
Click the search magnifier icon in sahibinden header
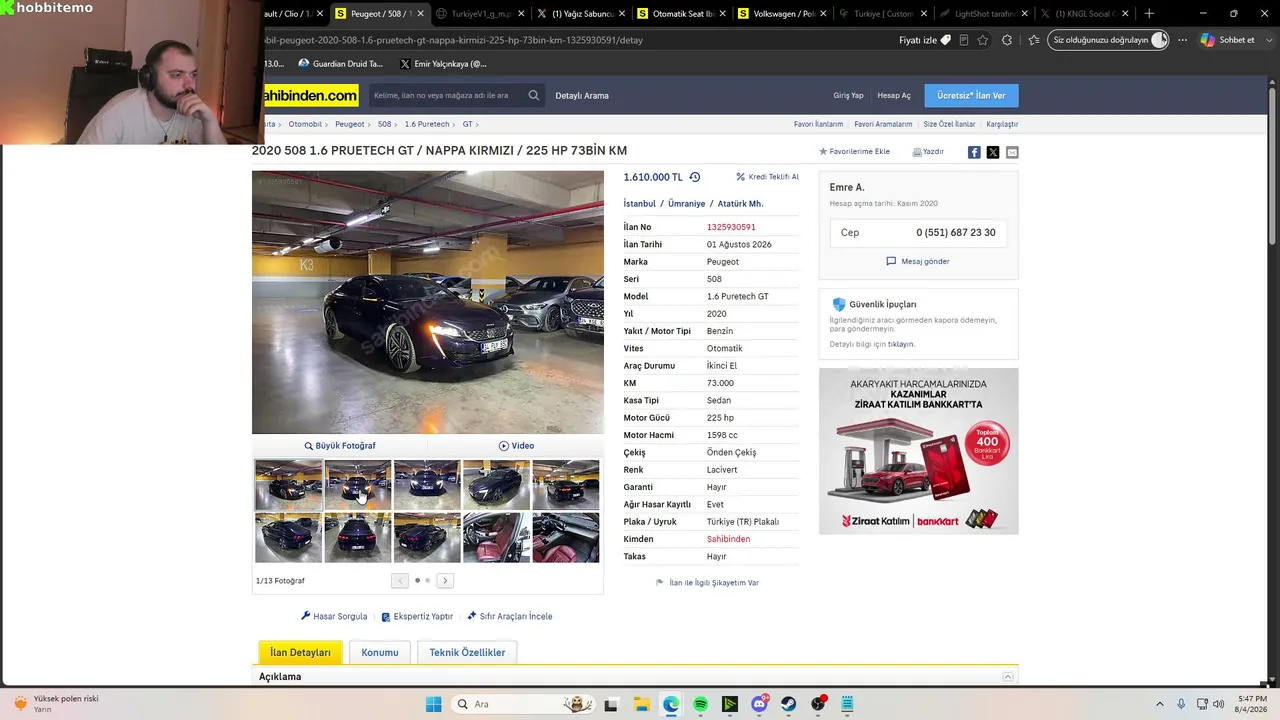click(x=534, y=96)
